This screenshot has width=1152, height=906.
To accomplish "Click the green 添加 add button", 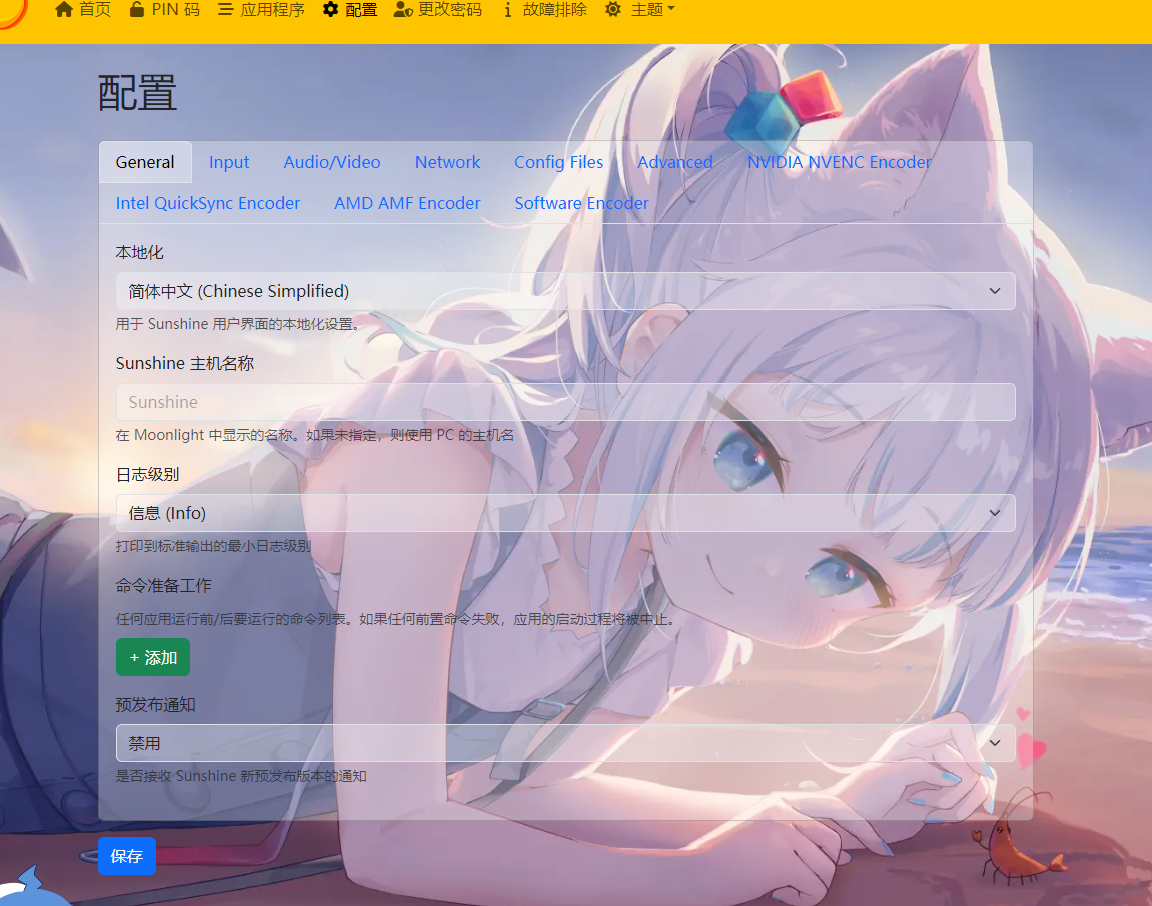I will [x=153, y=657].
